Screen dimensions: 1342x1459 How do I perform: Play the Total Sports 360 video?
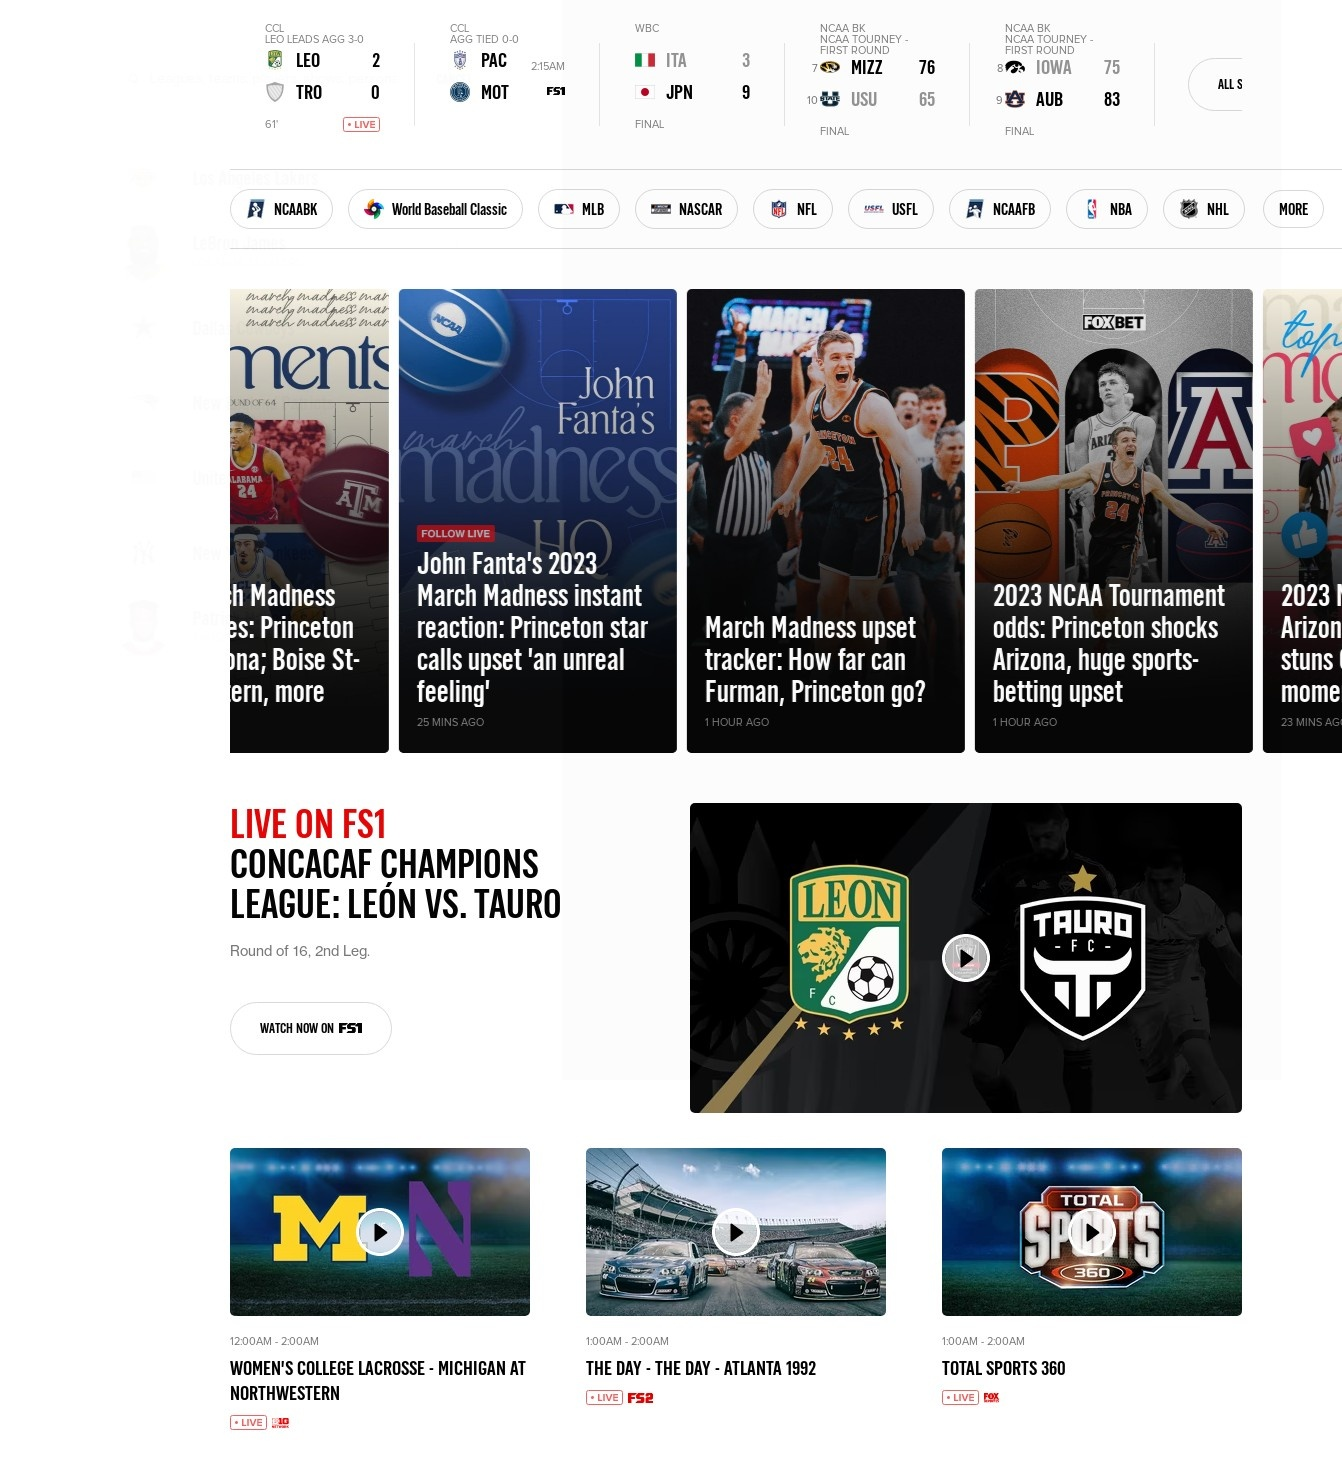click(1092, 1232)
